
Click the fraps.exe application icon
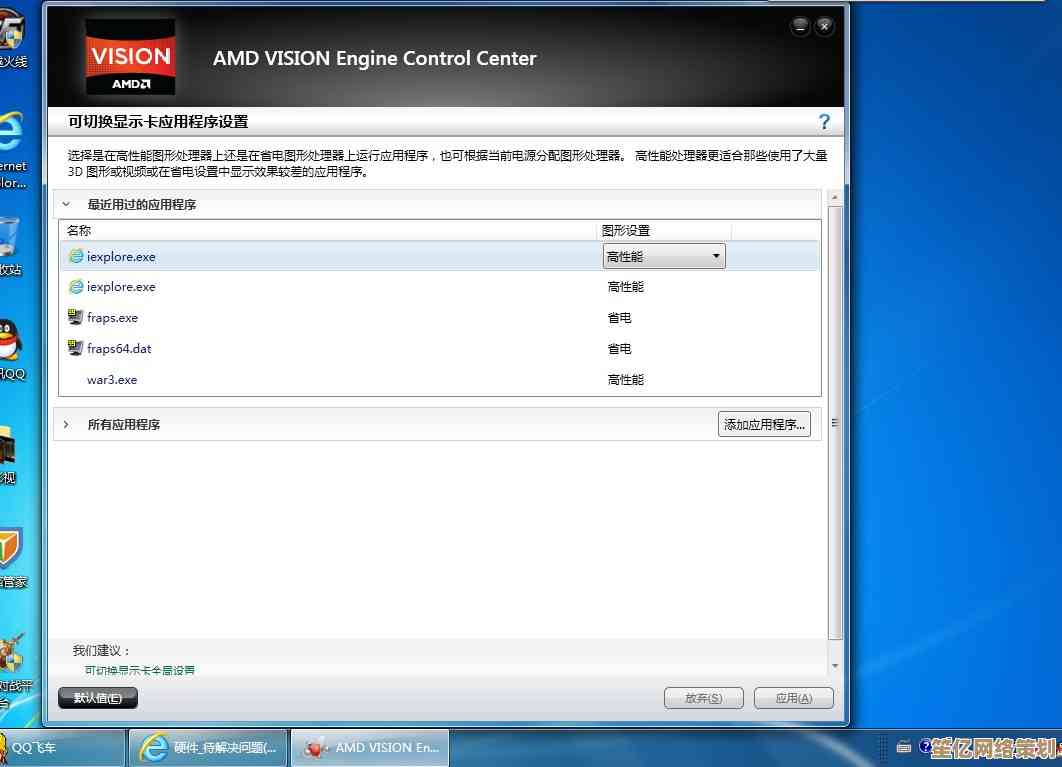[x=76, y=318]
